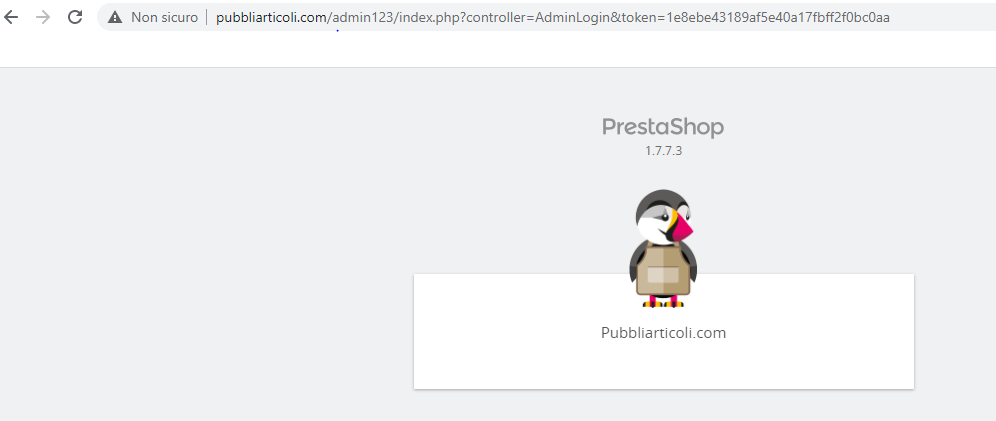Click the puffin mascot's brown apron
The height and width of the screenshot is (421, 996).
[663, 271]
